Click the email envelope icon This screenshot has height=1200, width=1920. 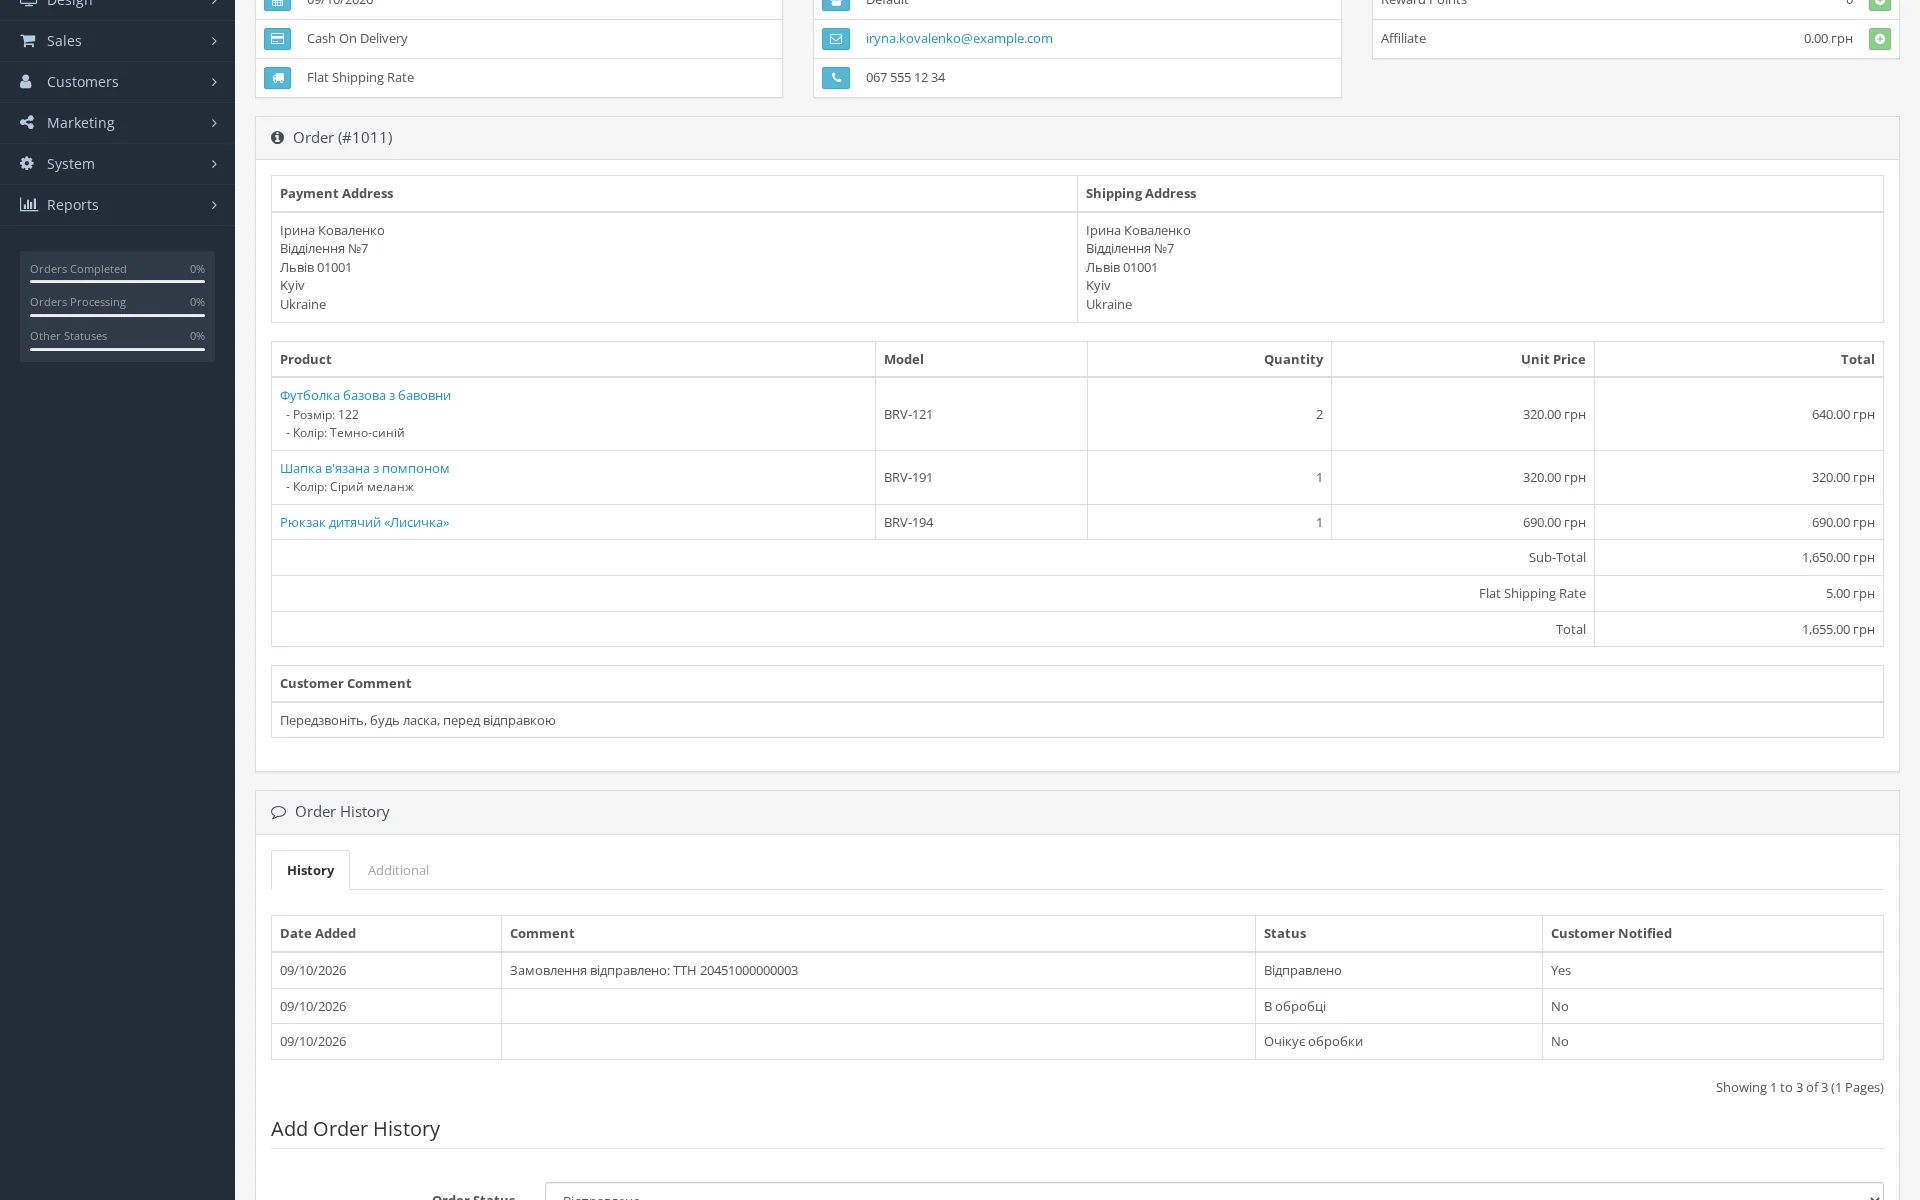click(836, 39)
